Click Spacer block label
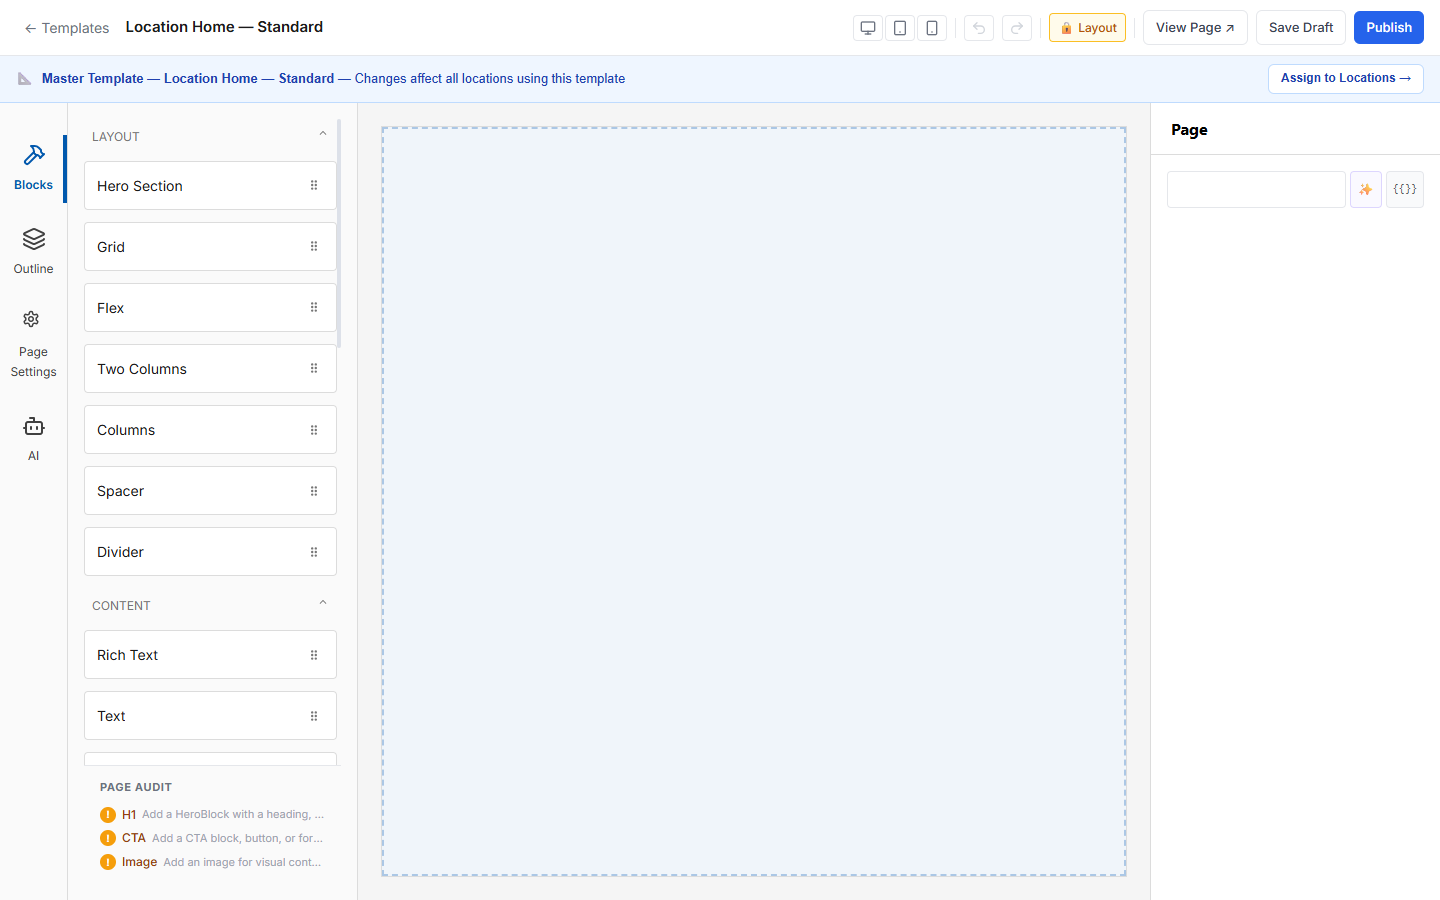 pos(121,491)
